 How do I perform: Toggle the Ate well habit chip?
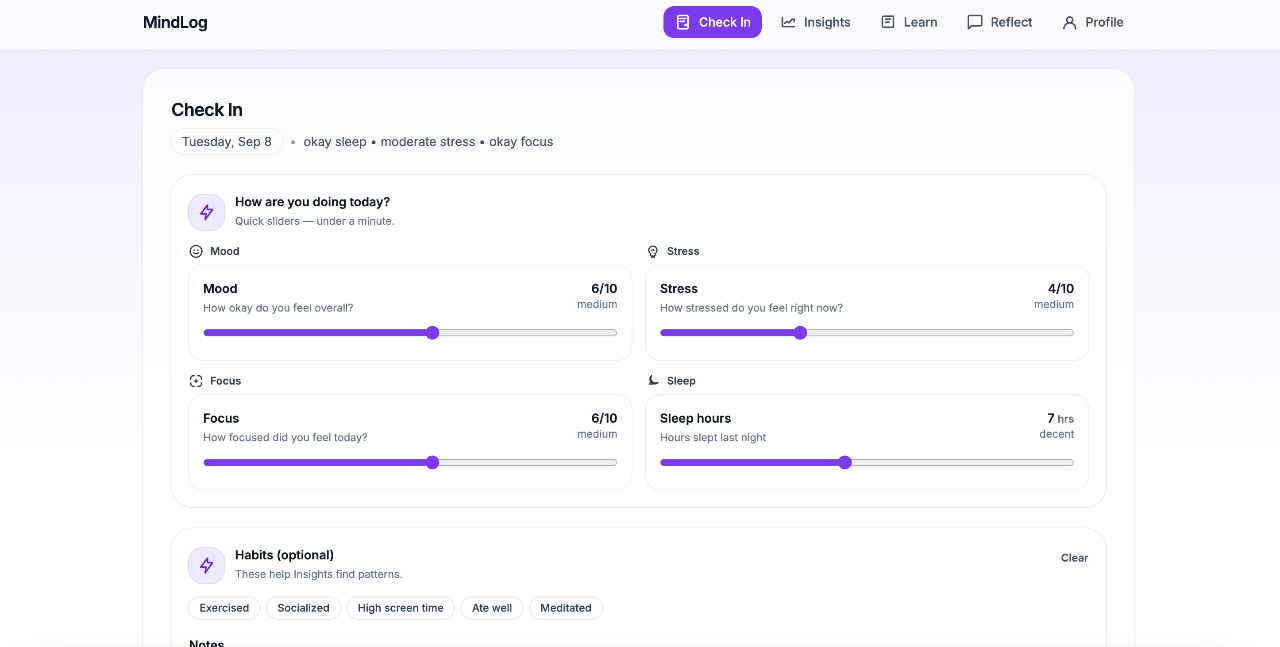[x=492, y=608]
